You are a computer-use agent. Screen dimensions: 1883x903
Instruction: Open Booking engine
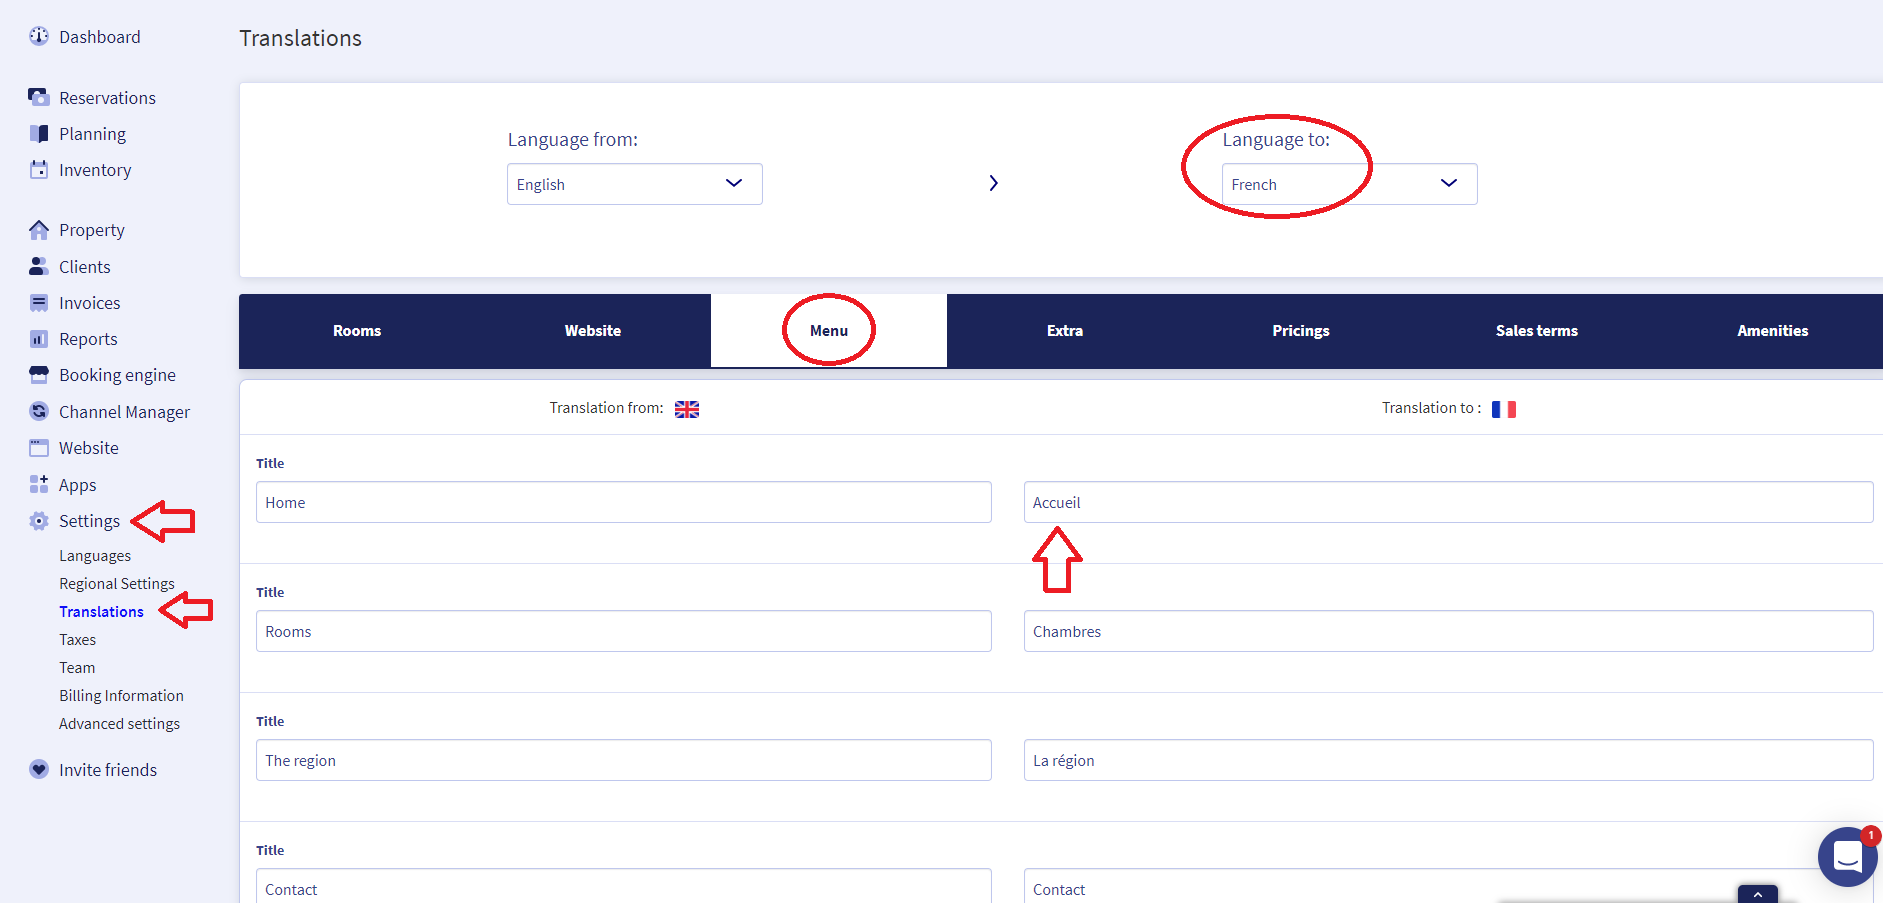[117, 375]
